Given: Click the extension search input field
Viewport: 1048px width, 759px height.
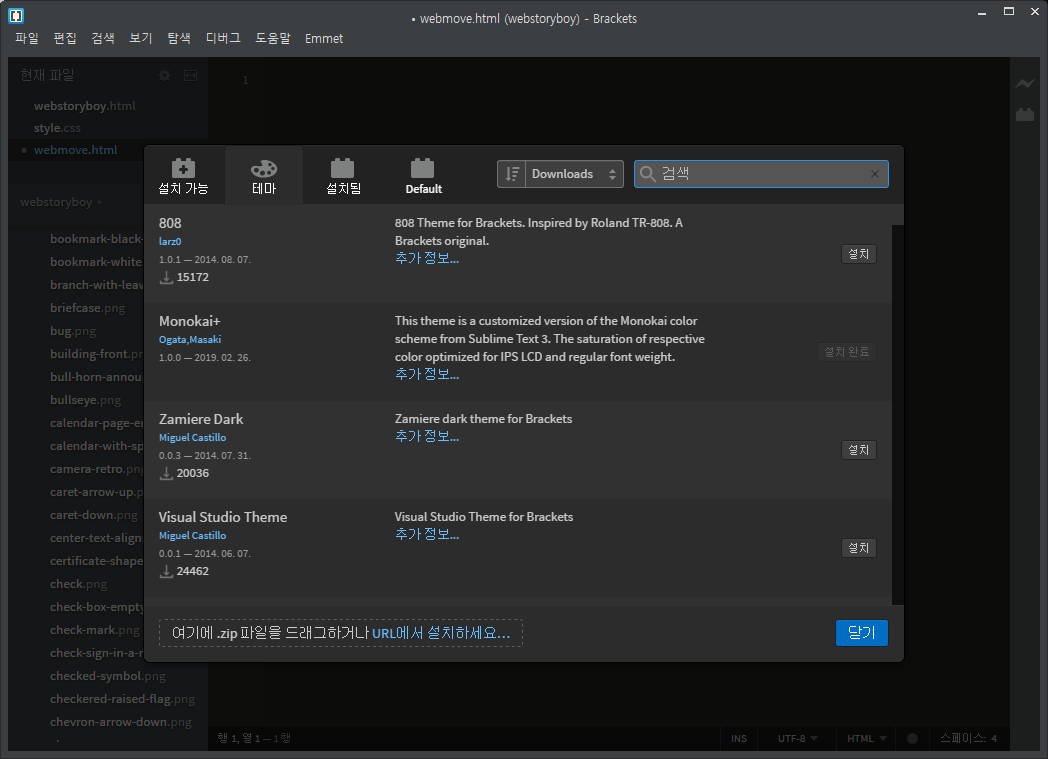Looking at the screenshot, I should [761, 174].
